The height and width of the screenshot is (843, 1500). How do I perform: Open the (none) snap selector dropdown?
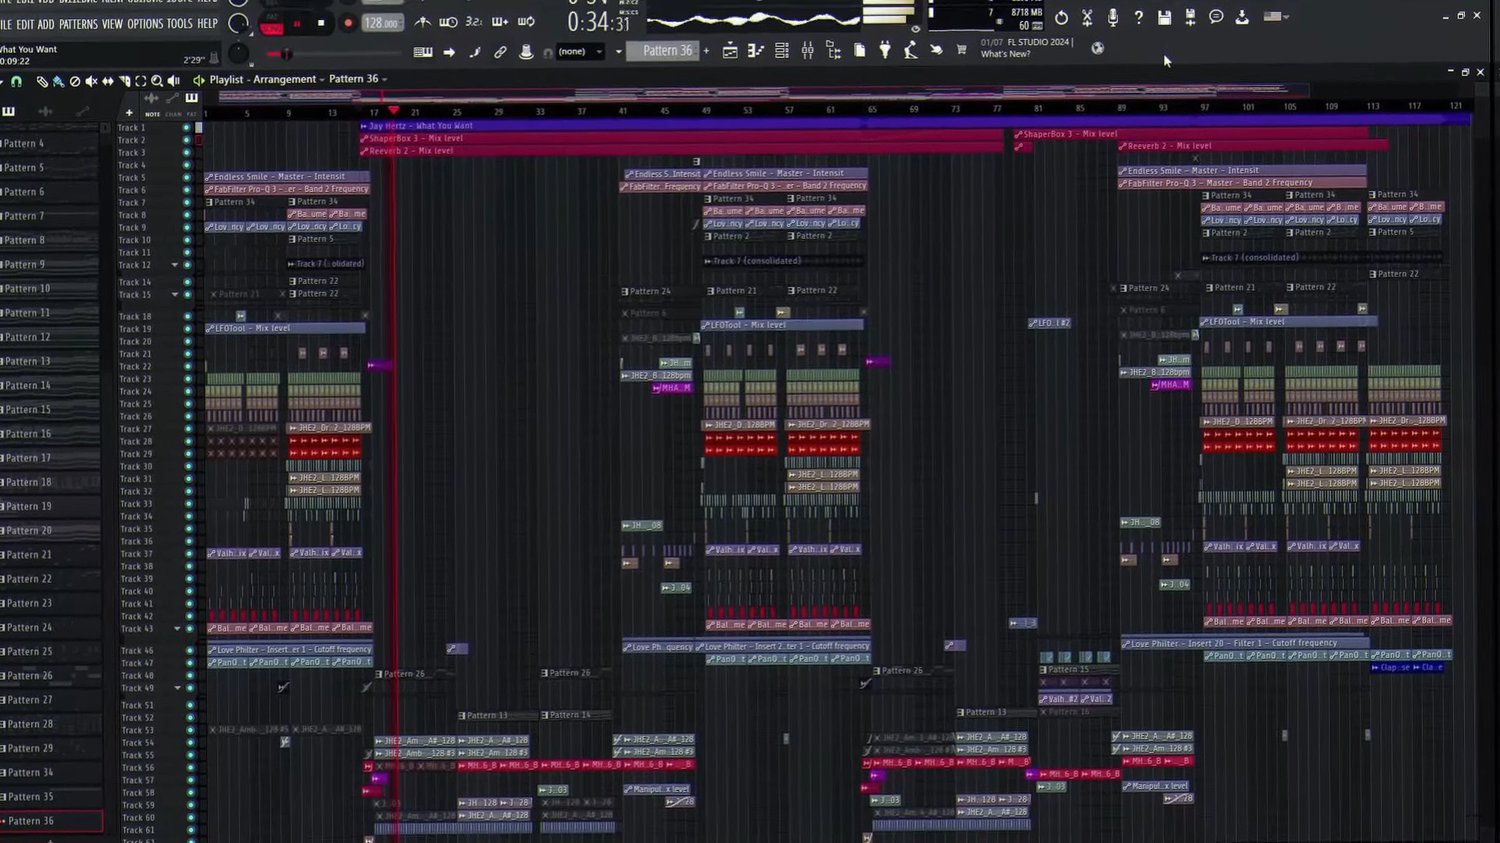pyautogui.click(x=580, y=51)
